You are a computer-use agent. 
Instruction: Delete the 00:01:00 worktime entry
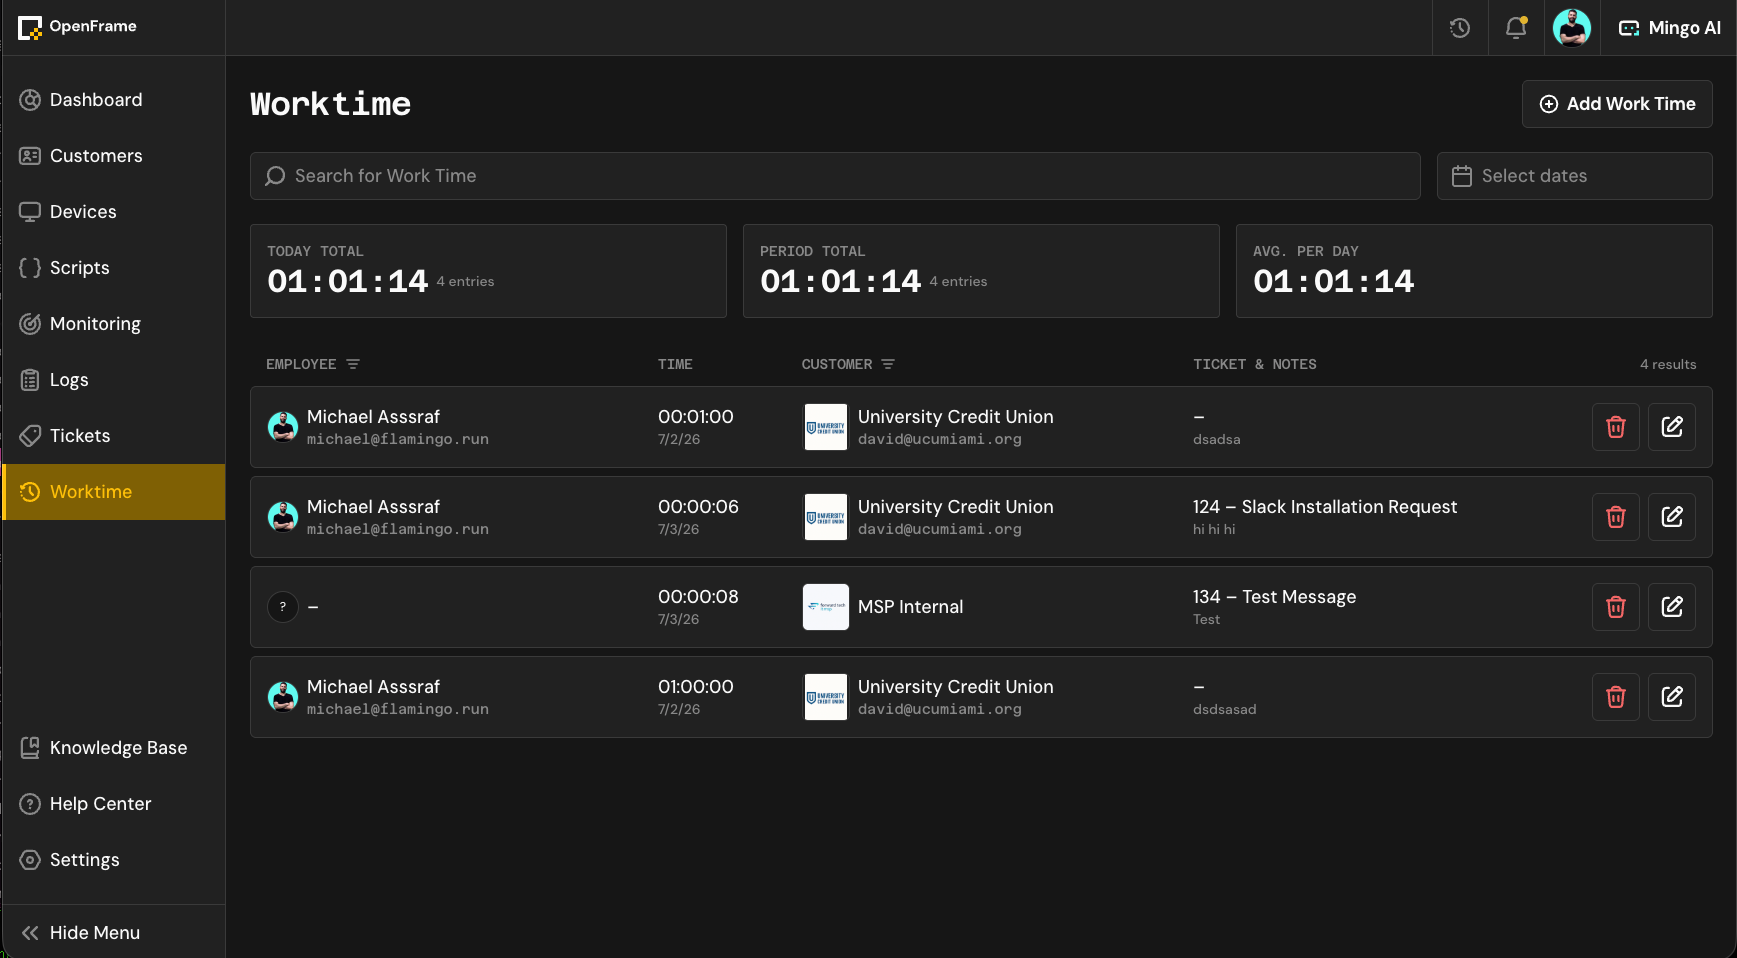pos(1616,427)
